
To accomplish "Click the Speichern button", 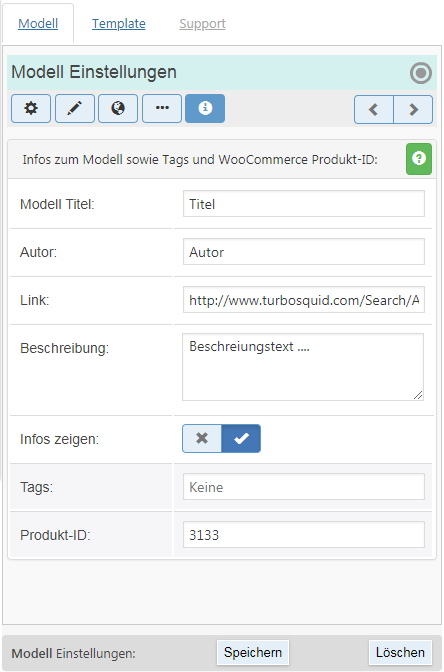I will [x=253, y=652].
